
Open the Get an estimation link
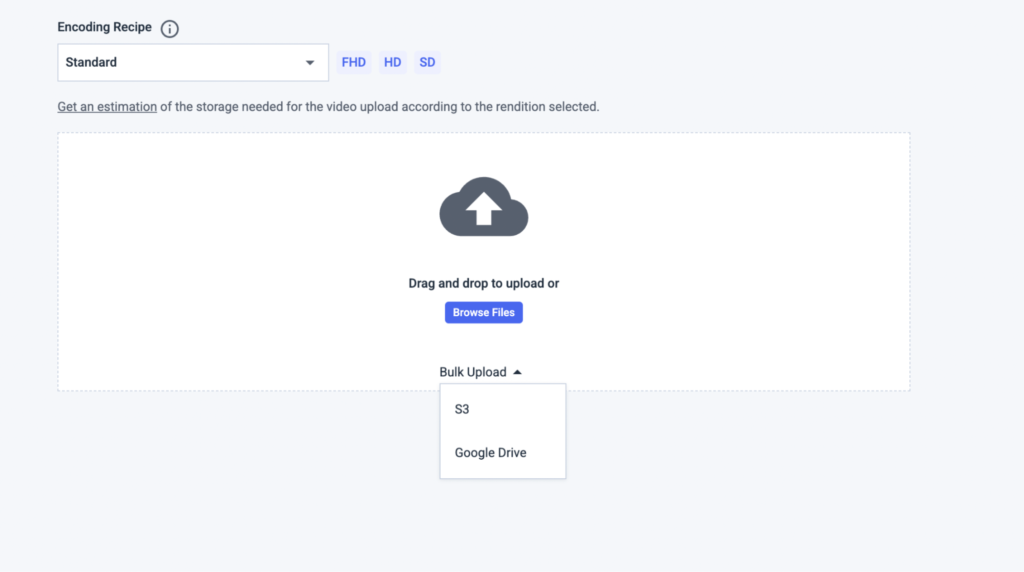(107, 106)
